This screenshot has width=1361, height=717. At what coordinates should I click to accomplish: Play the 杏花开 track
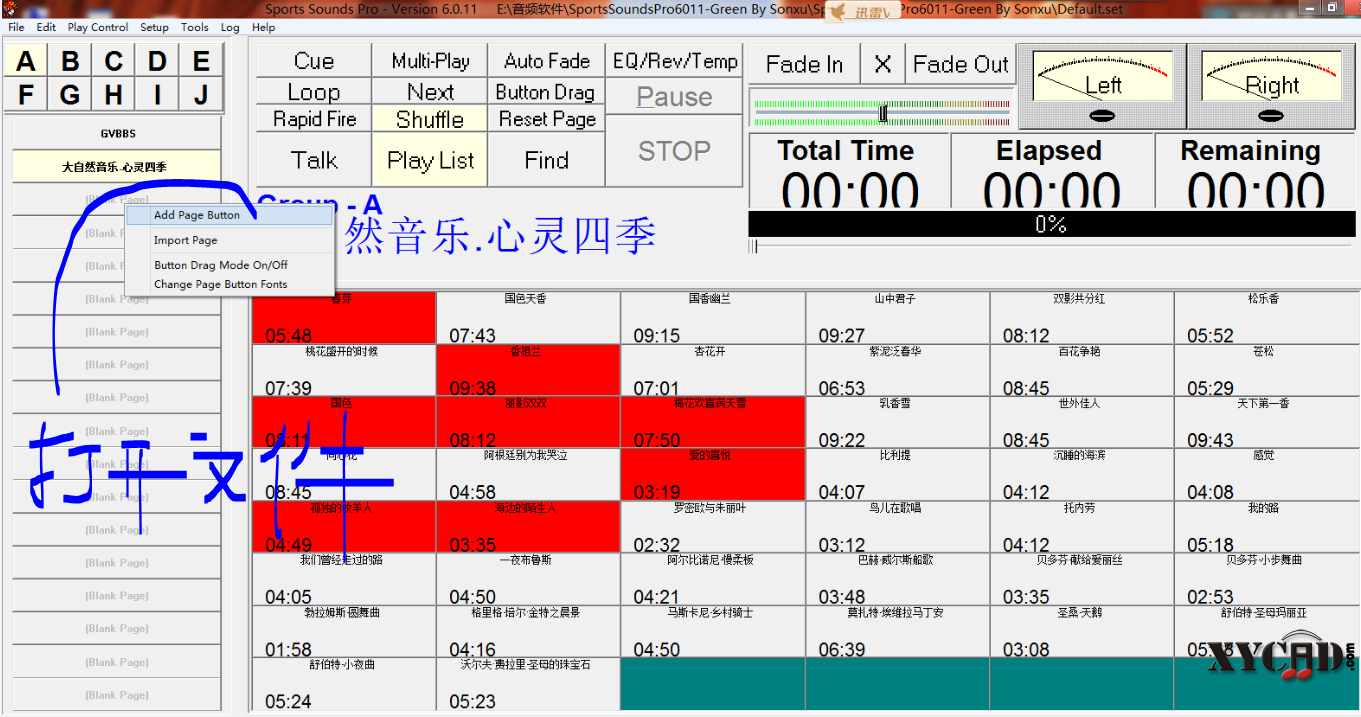click(x=712, y=370)
